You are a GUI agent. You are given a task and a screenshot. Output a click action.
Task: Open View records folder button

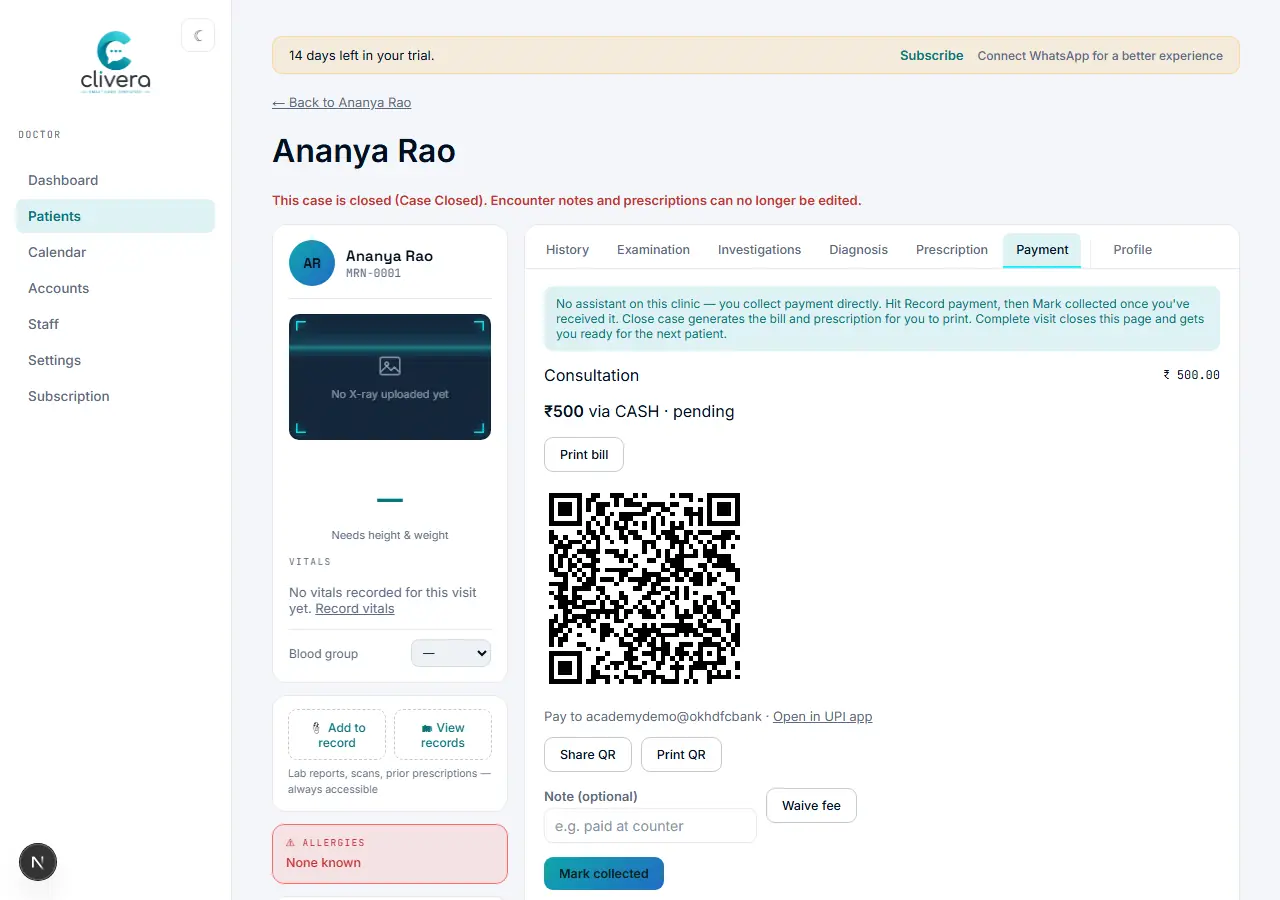coord(443,735)
